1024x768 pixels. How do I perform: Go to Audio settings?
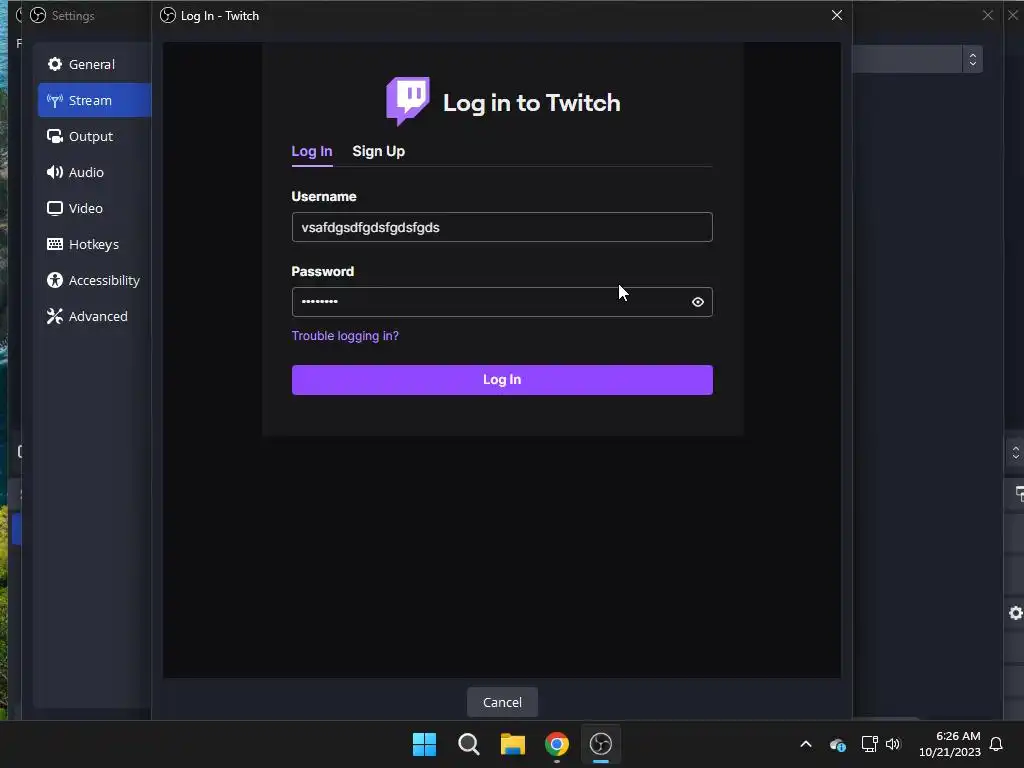point(94,172)
